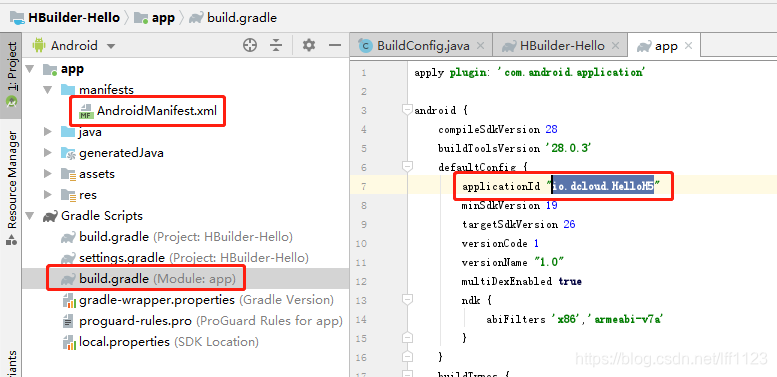The image size is (777, 377).
Task: Close the app editor tab
Action: [x=688, y=46]
